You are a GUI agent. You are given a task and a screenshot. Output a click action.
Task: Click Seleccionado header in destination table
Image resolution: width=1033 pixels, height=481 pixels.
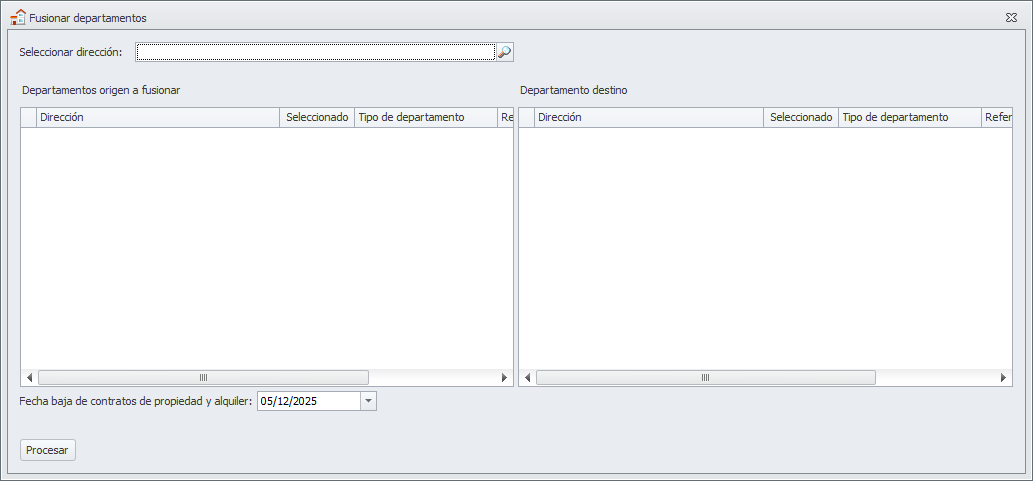(x=801, y=117)
